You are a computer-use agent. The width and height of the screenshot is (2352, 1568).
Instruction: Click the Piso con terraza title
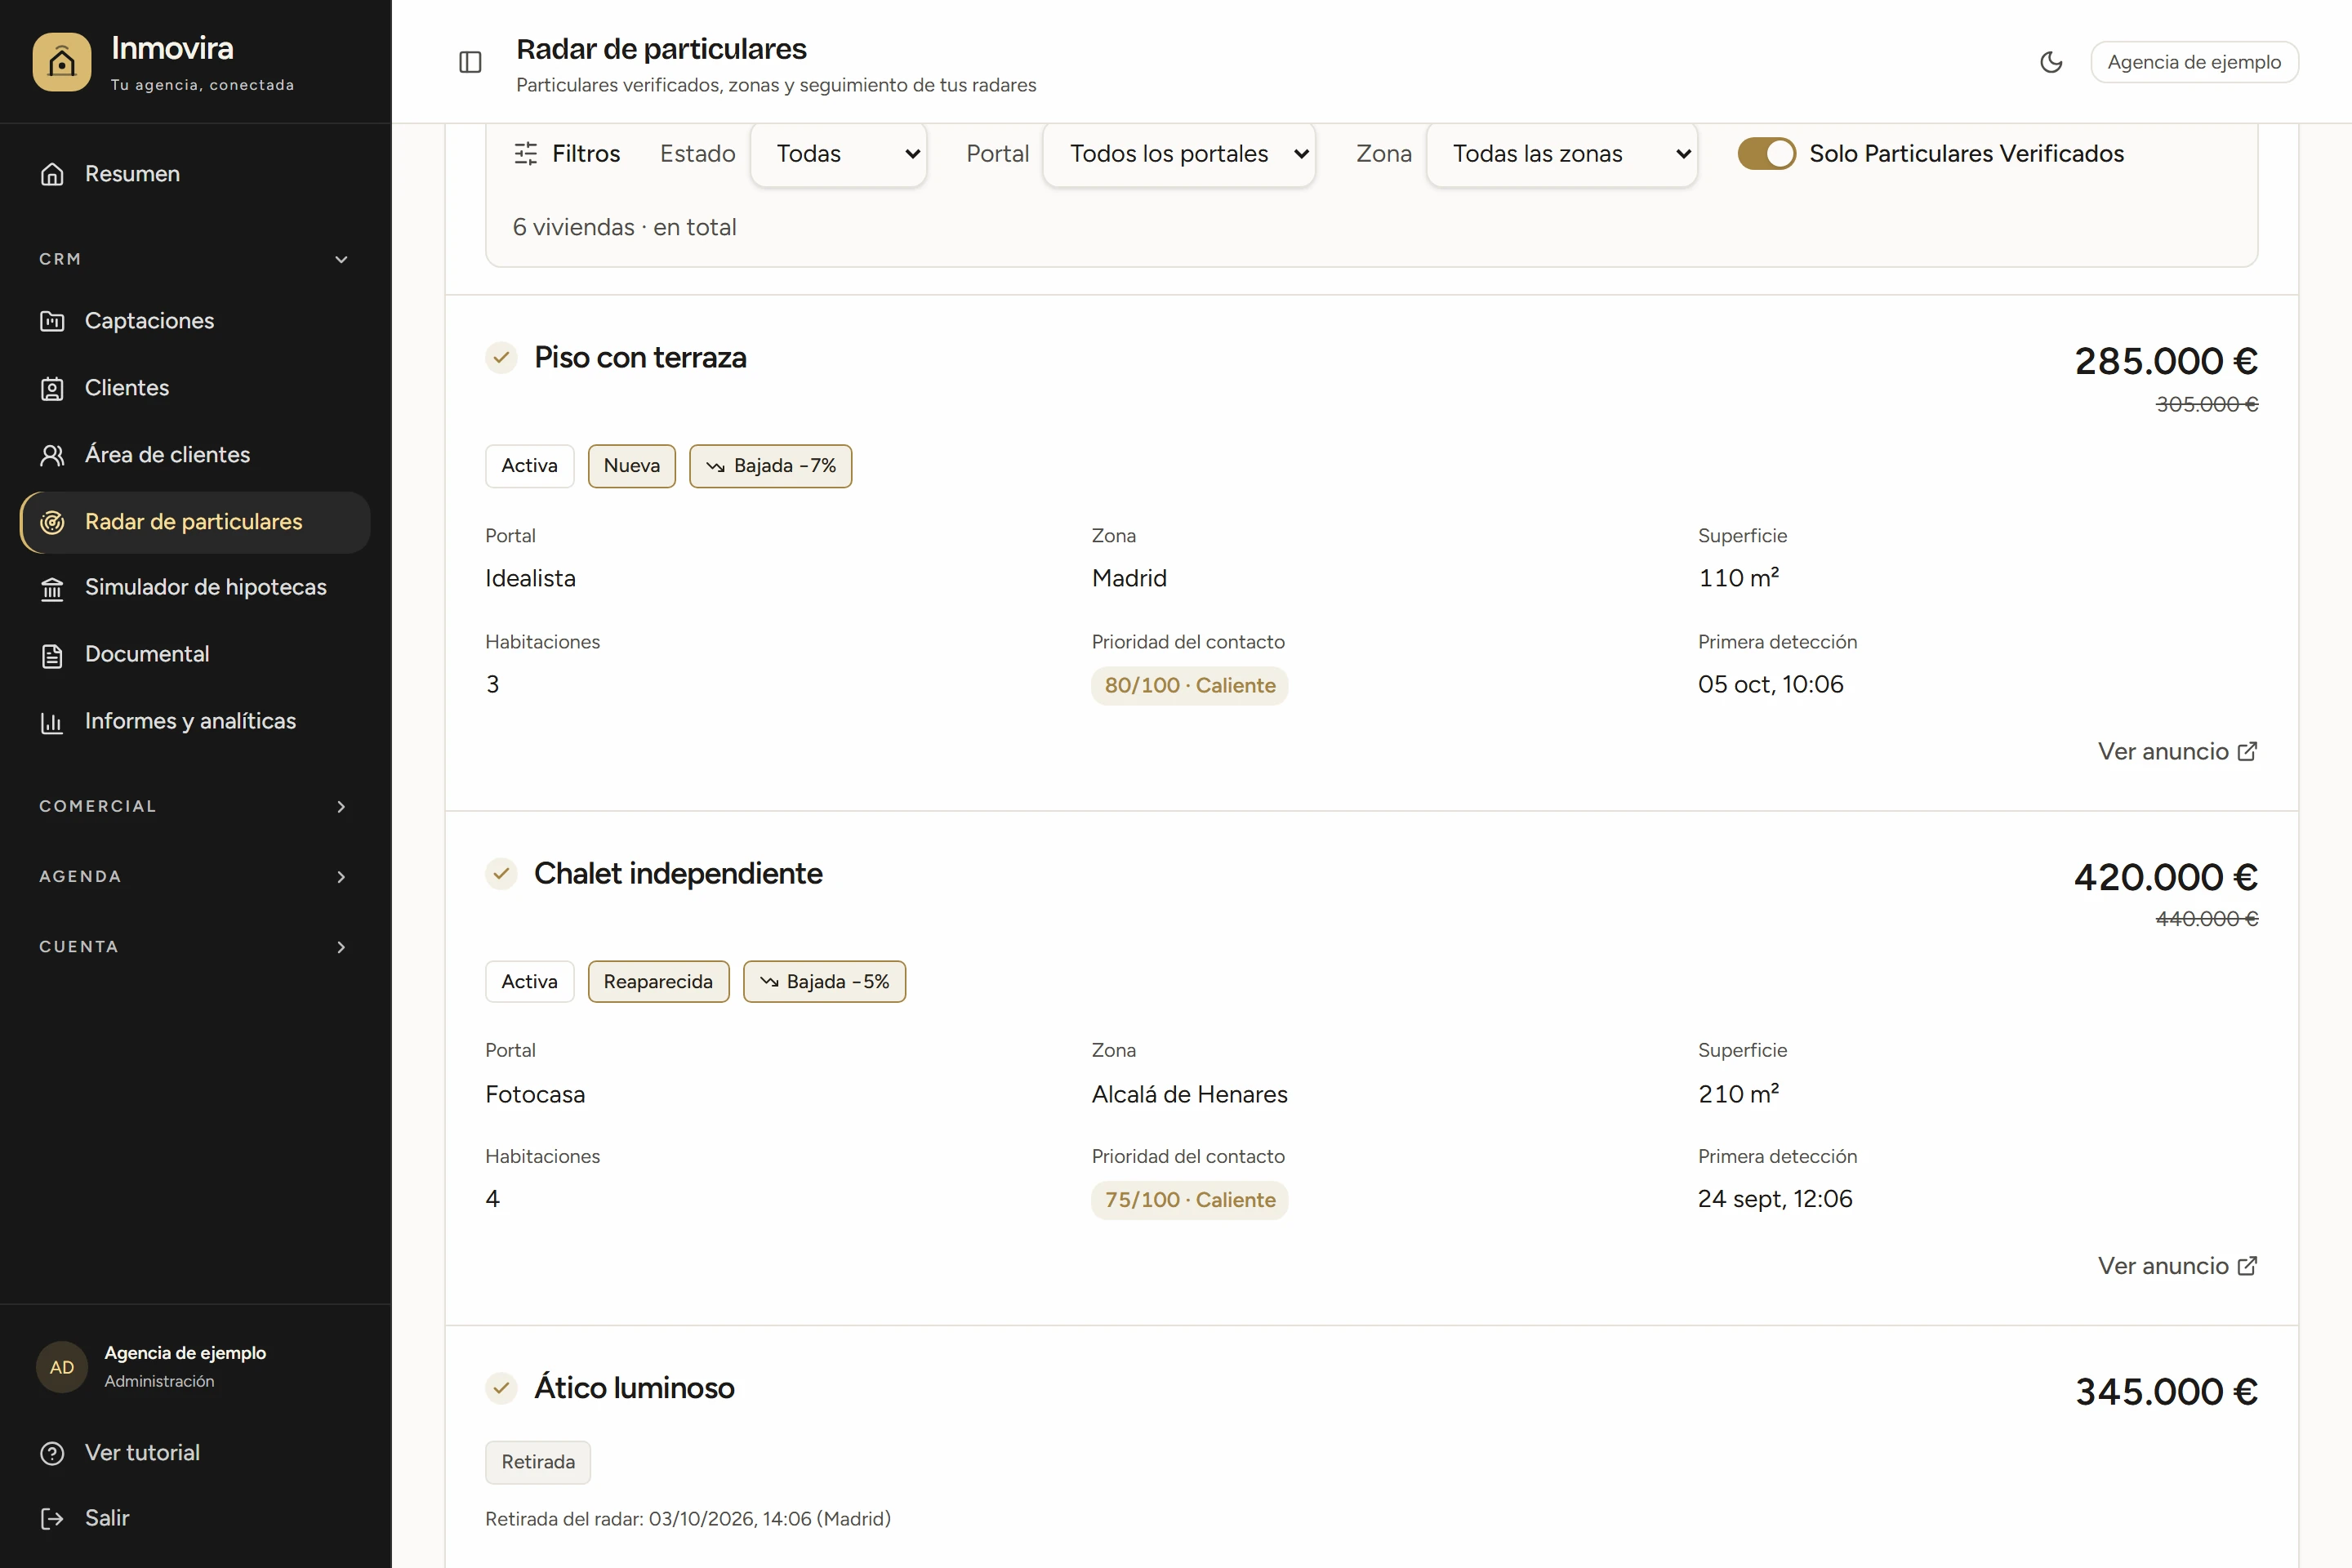(x=640, y=357)
